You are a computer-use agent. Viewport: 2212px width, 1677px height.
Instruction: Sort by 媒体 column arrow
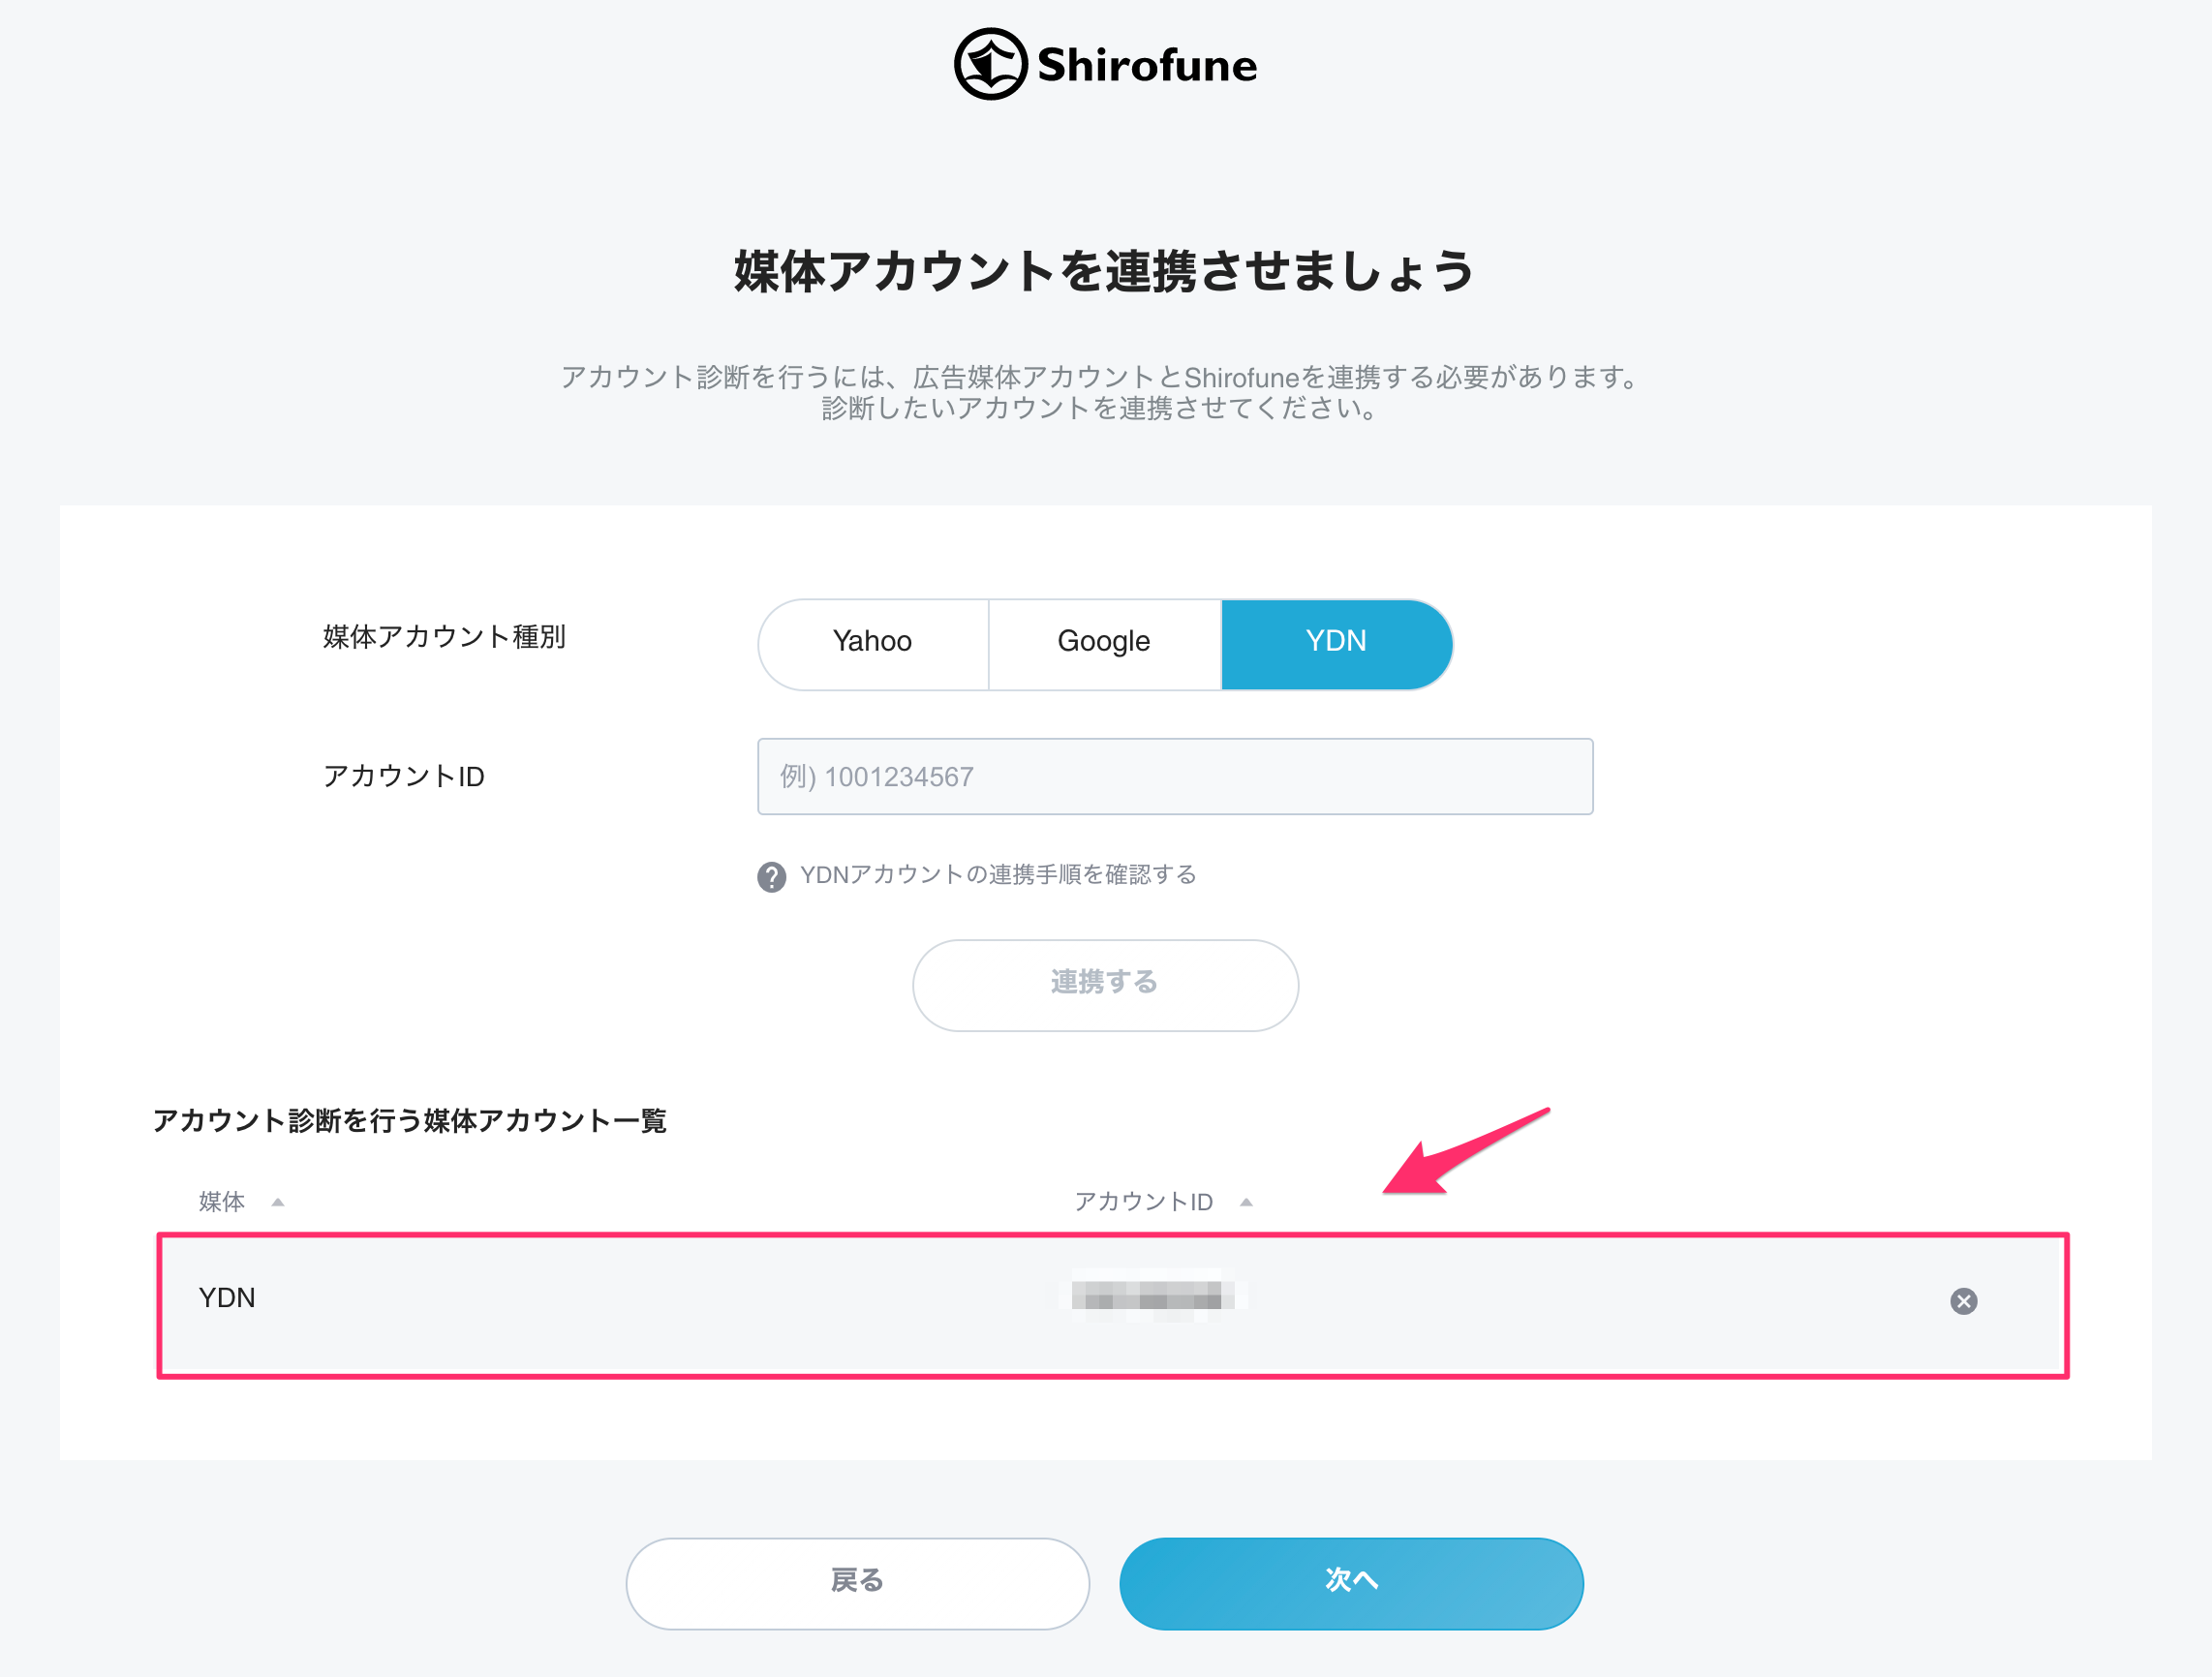point(278,1202)
